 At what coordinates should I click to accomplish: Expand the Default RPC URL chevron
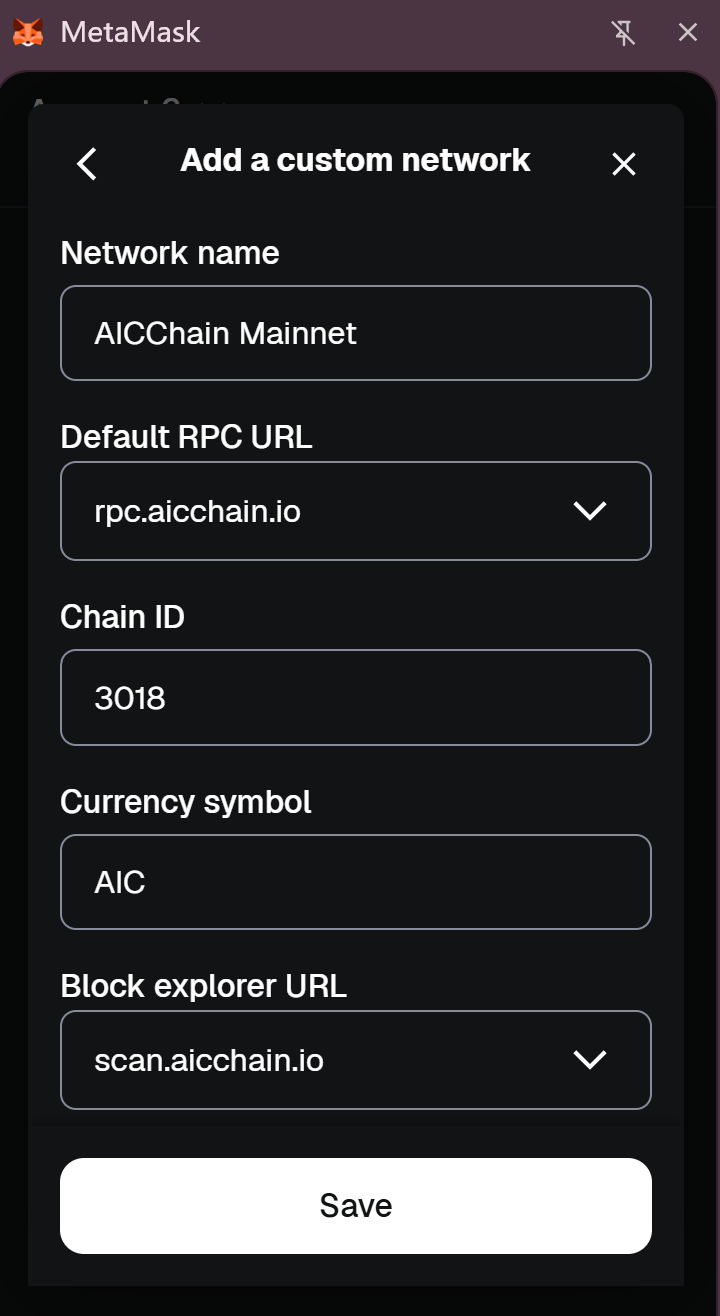[590, 511]
